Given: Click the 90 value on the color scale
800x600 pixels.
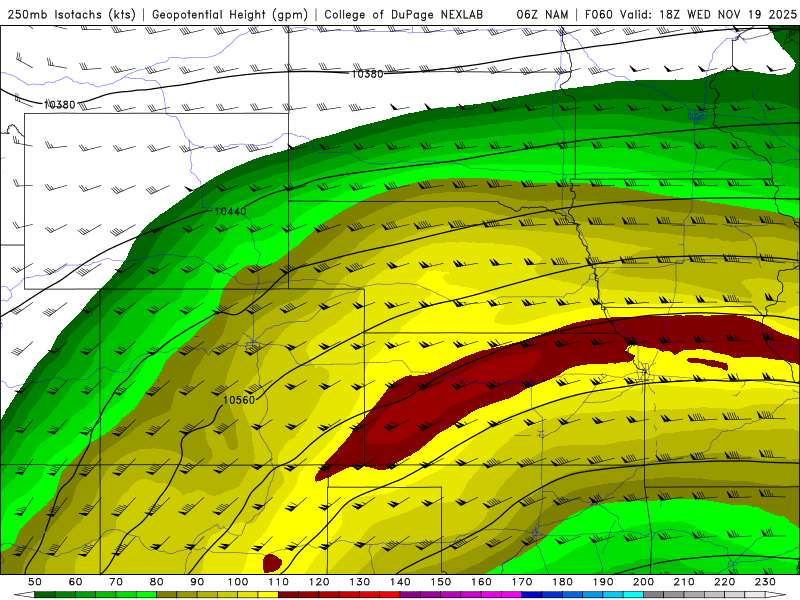Looking at the screenshot, I should click(197, 582).
